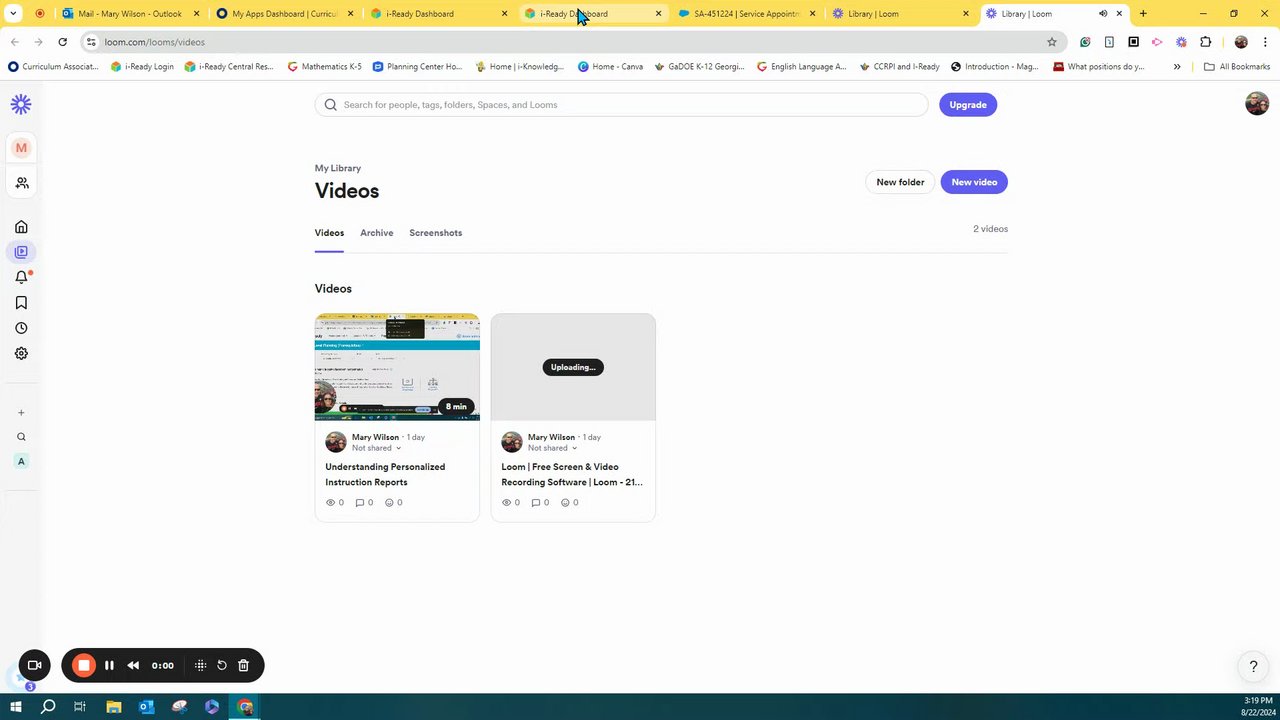Click the plus icon in the sidebar
The width and height of the screenshot is (1280, 720).
point(21,412)
